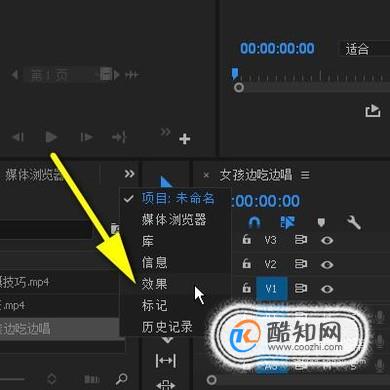Screen dimensions: 390x390
Task: Click the V3 track target label
Action: point(270,240)
